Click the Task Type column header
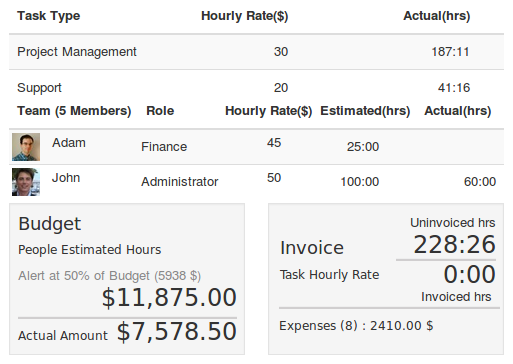This screenshot has height=364, width=513. pos(49,16)
